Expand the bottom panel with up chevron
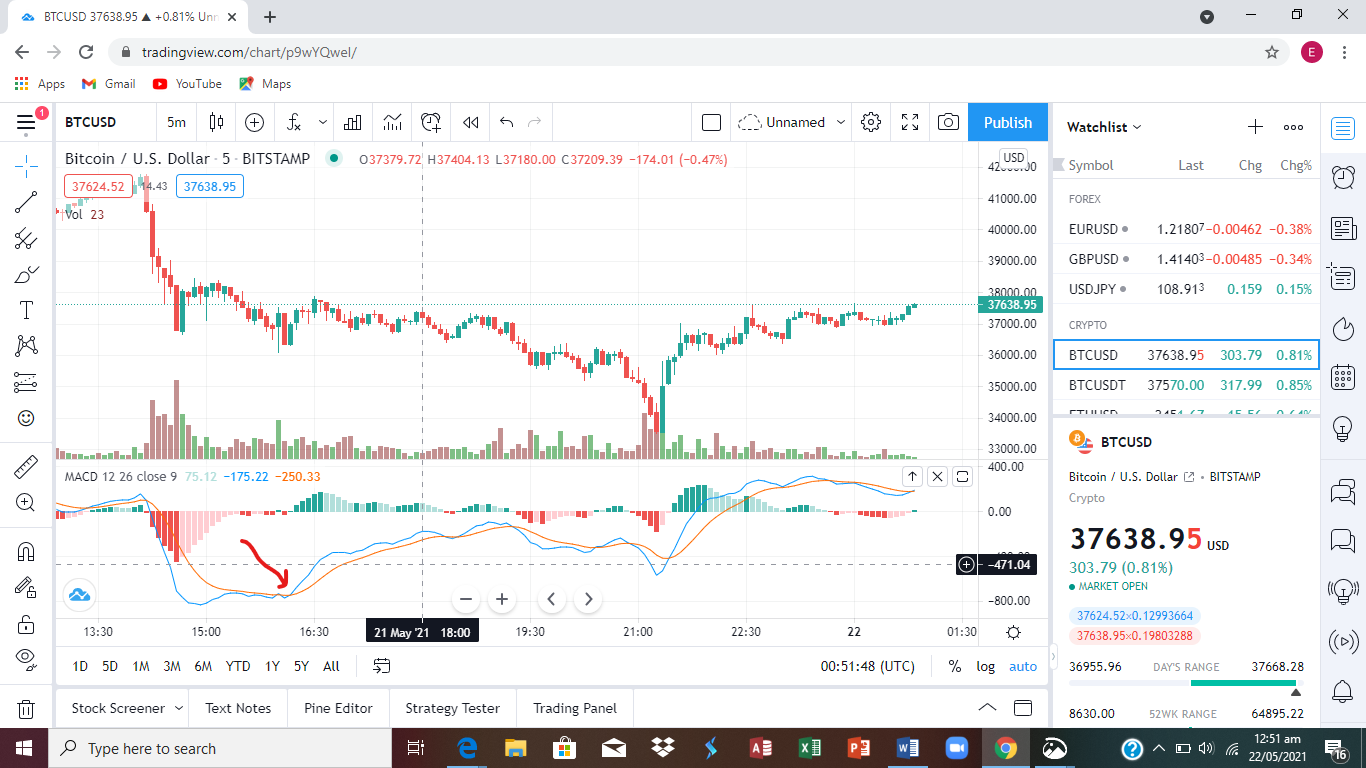This screenshot has width=1366, height=768. click(x=987, y=708)
